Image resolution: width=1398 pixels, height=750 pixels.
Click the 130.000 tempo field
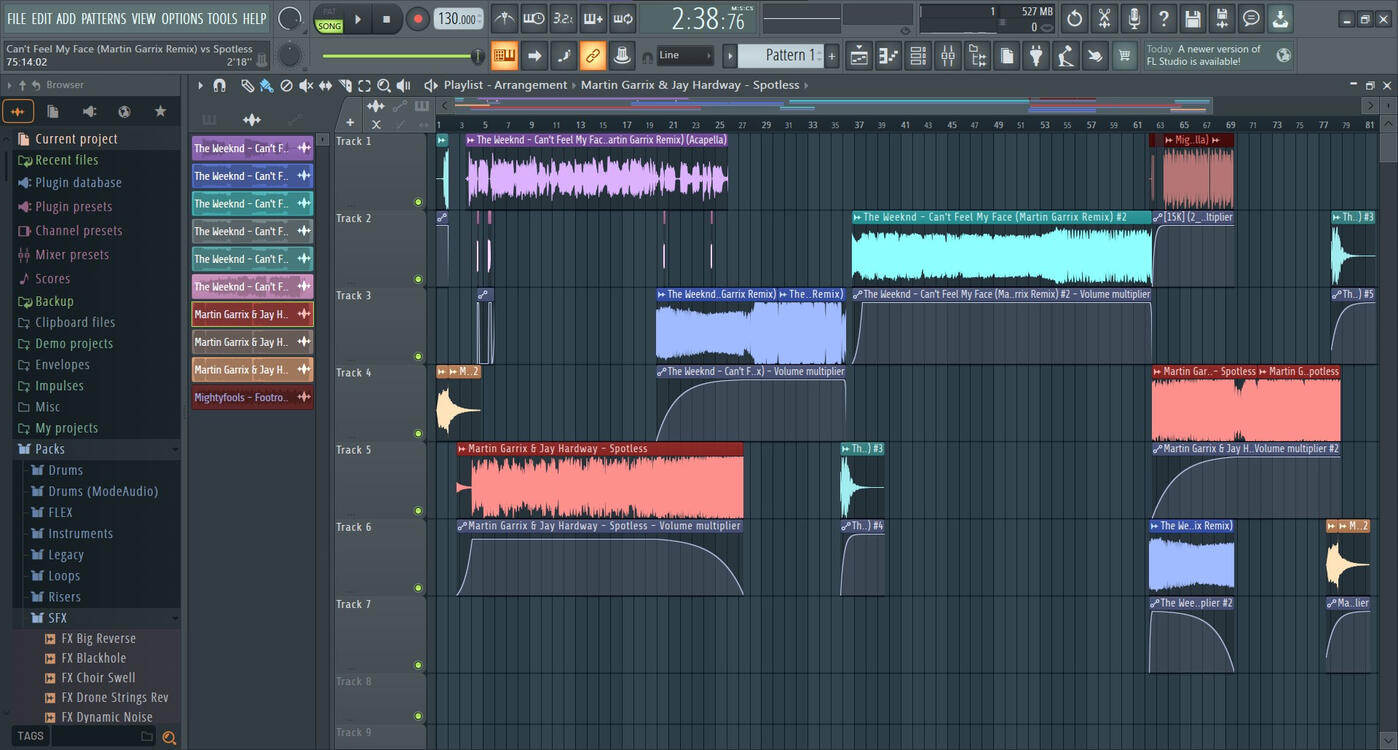[457, 19]
